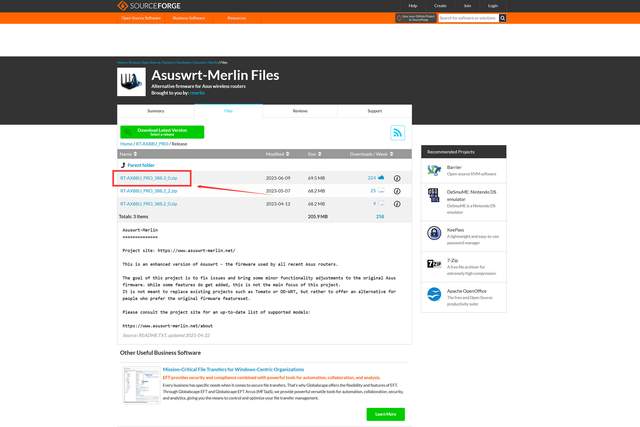Click the Download Latest Version button
640x427 pixels.
point(162,132)
